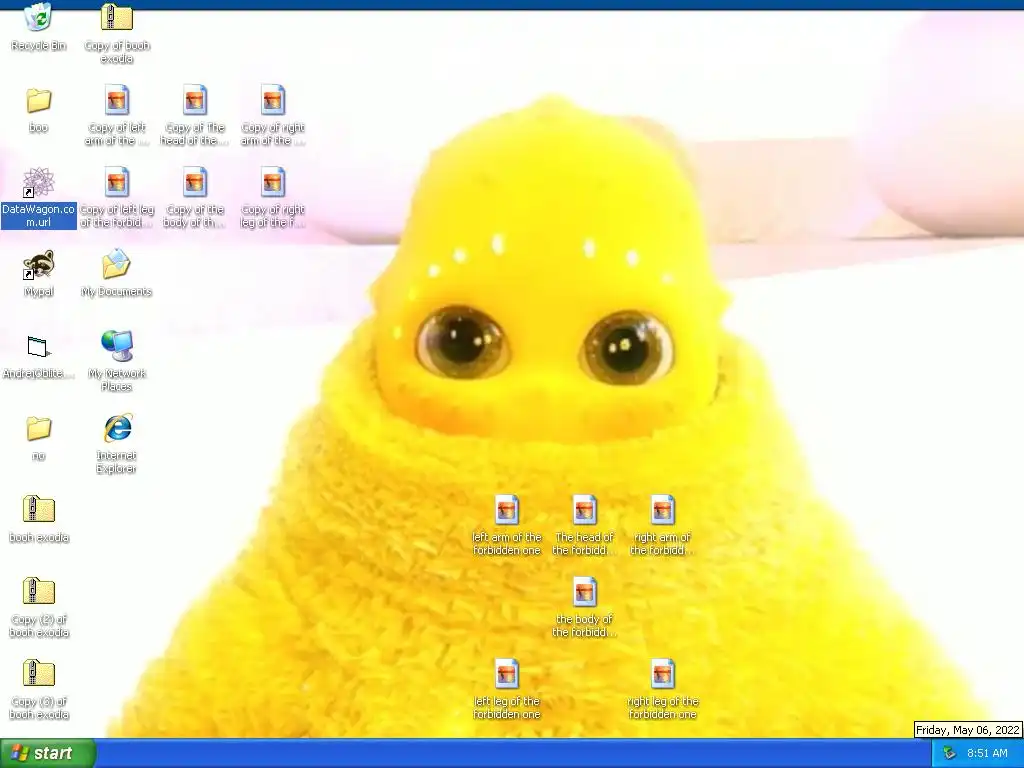Open the Windows start menu button

48,753
